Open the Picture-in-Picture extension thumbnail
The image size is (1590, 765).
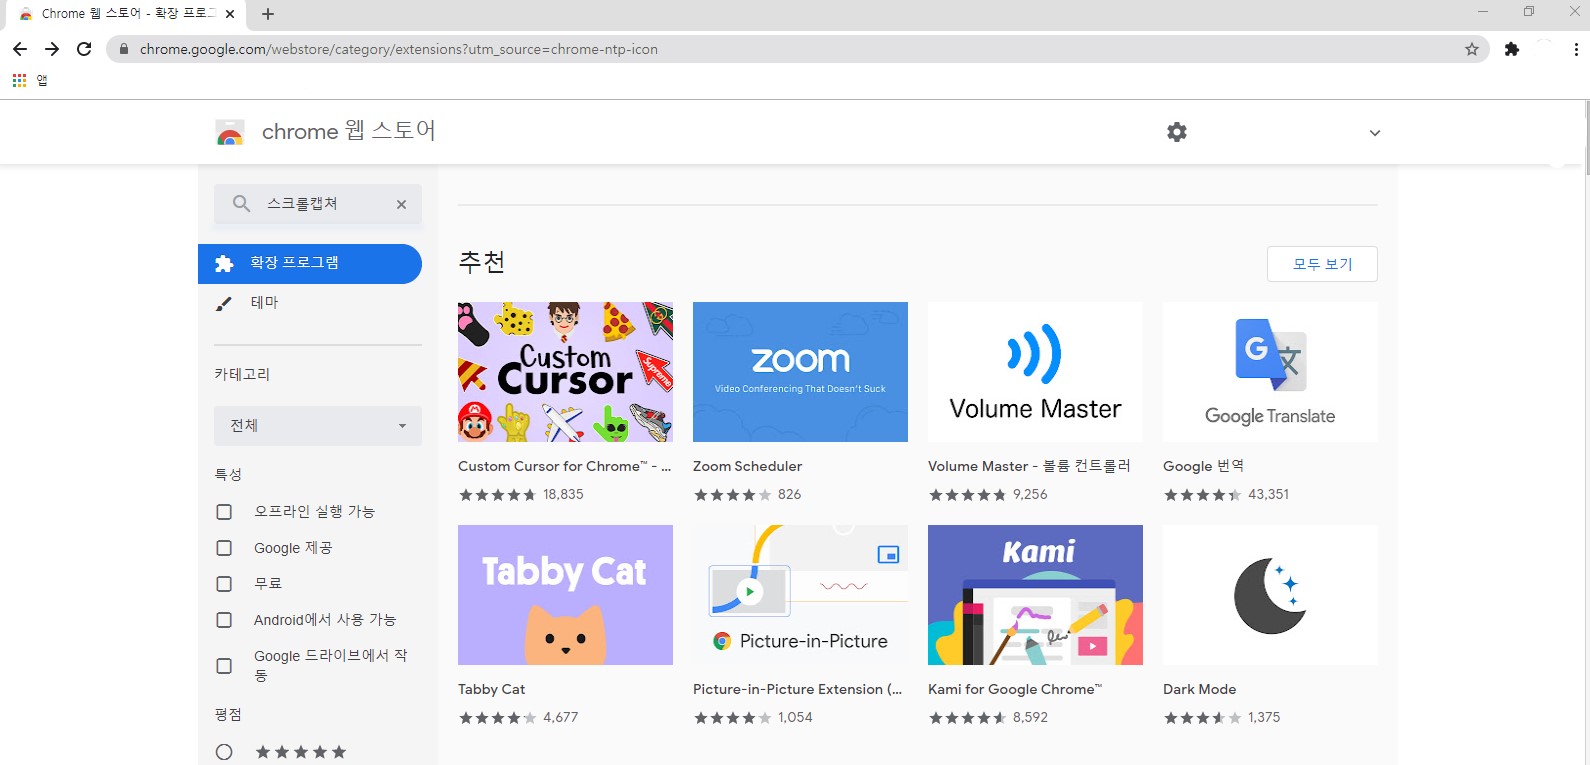point(800,595)
